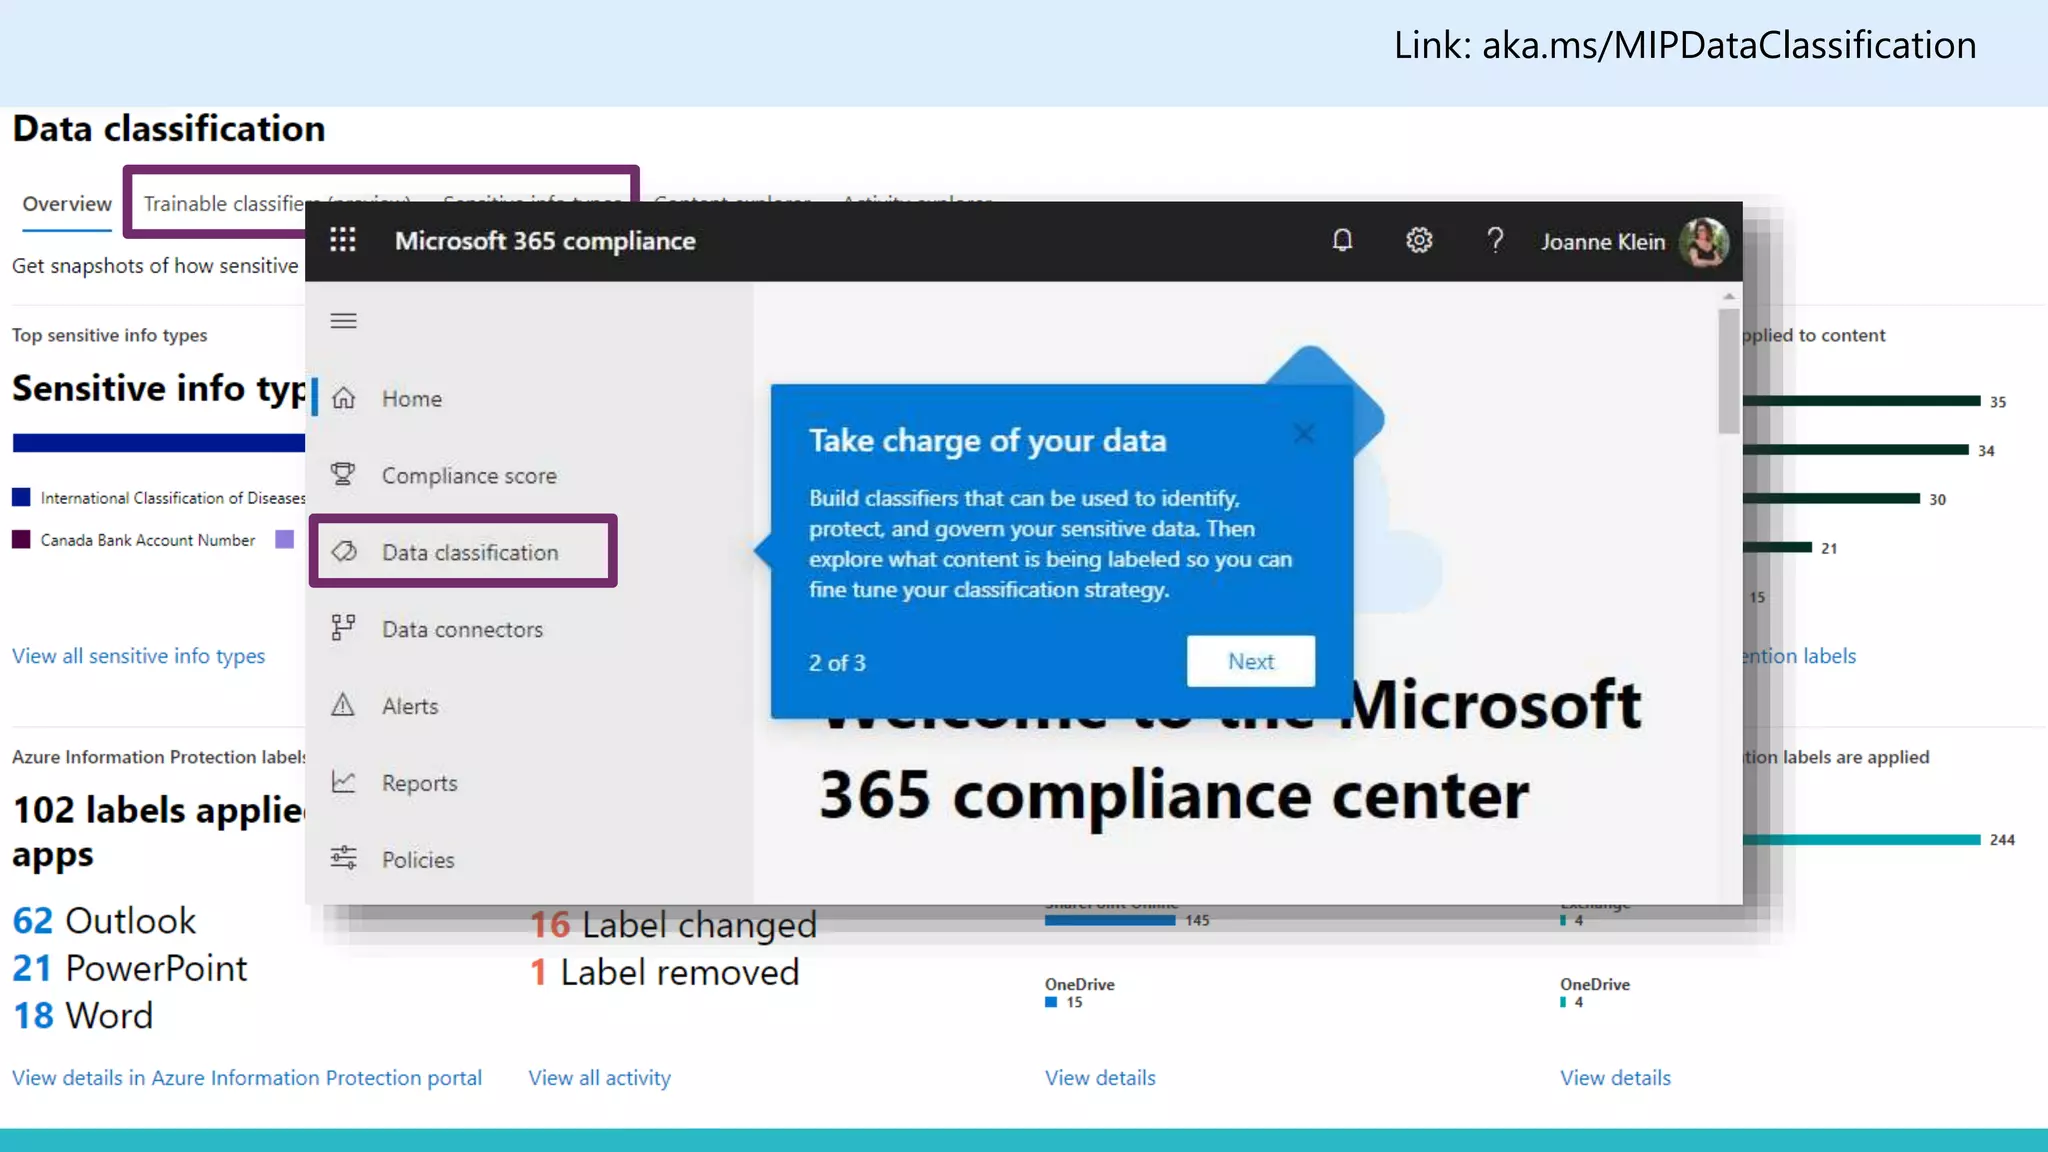Open the View all activity link
The image size is (2048, 1152).
click(x=600, y=1078)
